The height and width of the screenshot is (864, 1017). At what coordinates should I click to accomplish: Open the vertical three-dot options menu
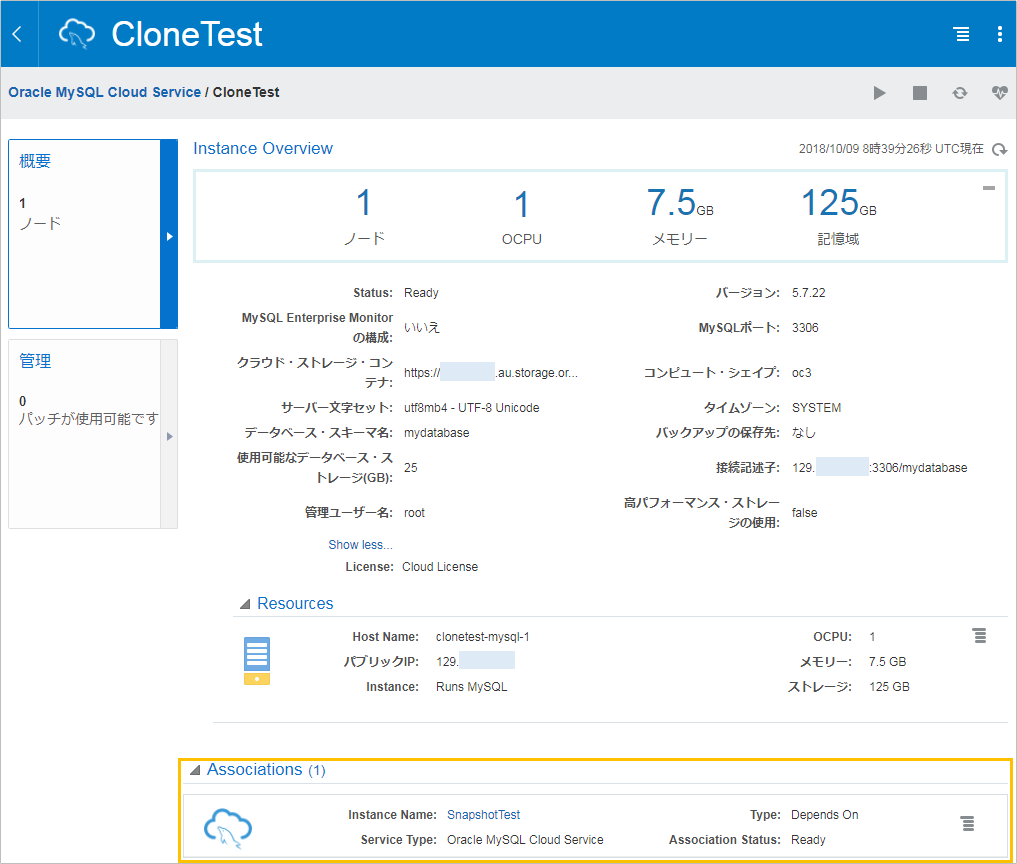[999, 34]
